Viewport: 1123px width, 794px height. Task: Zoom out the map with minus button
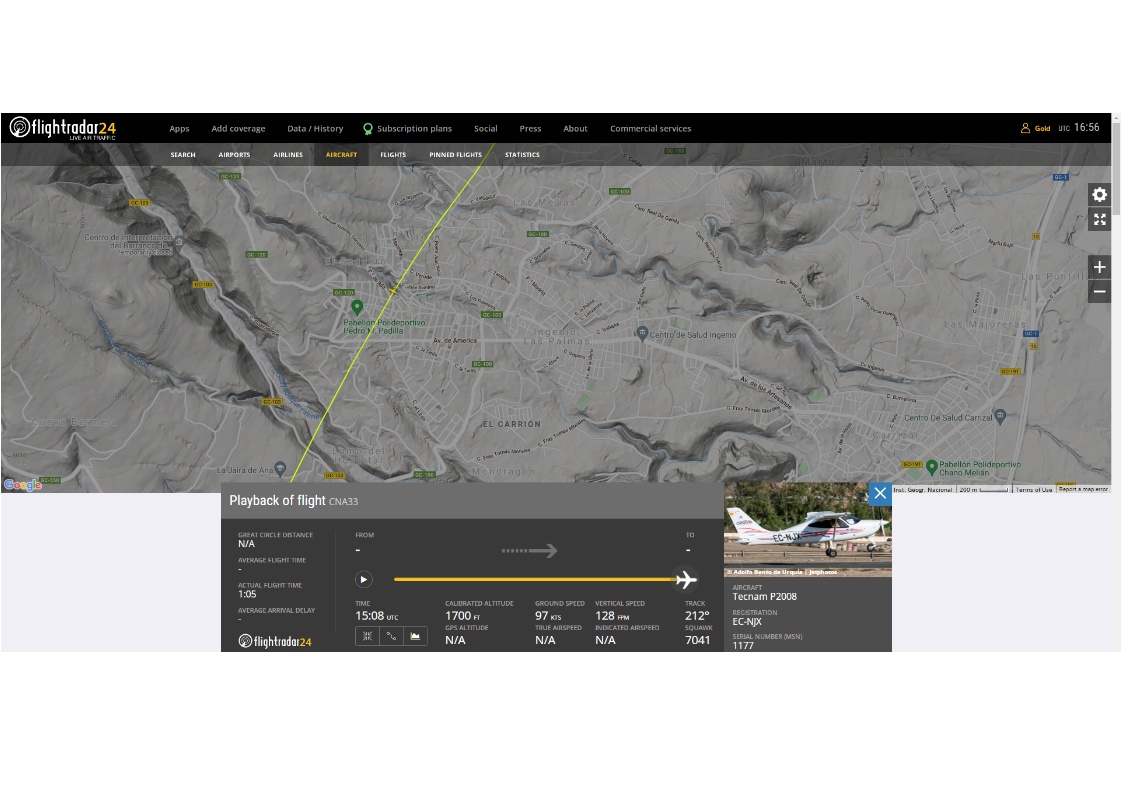1099,291
